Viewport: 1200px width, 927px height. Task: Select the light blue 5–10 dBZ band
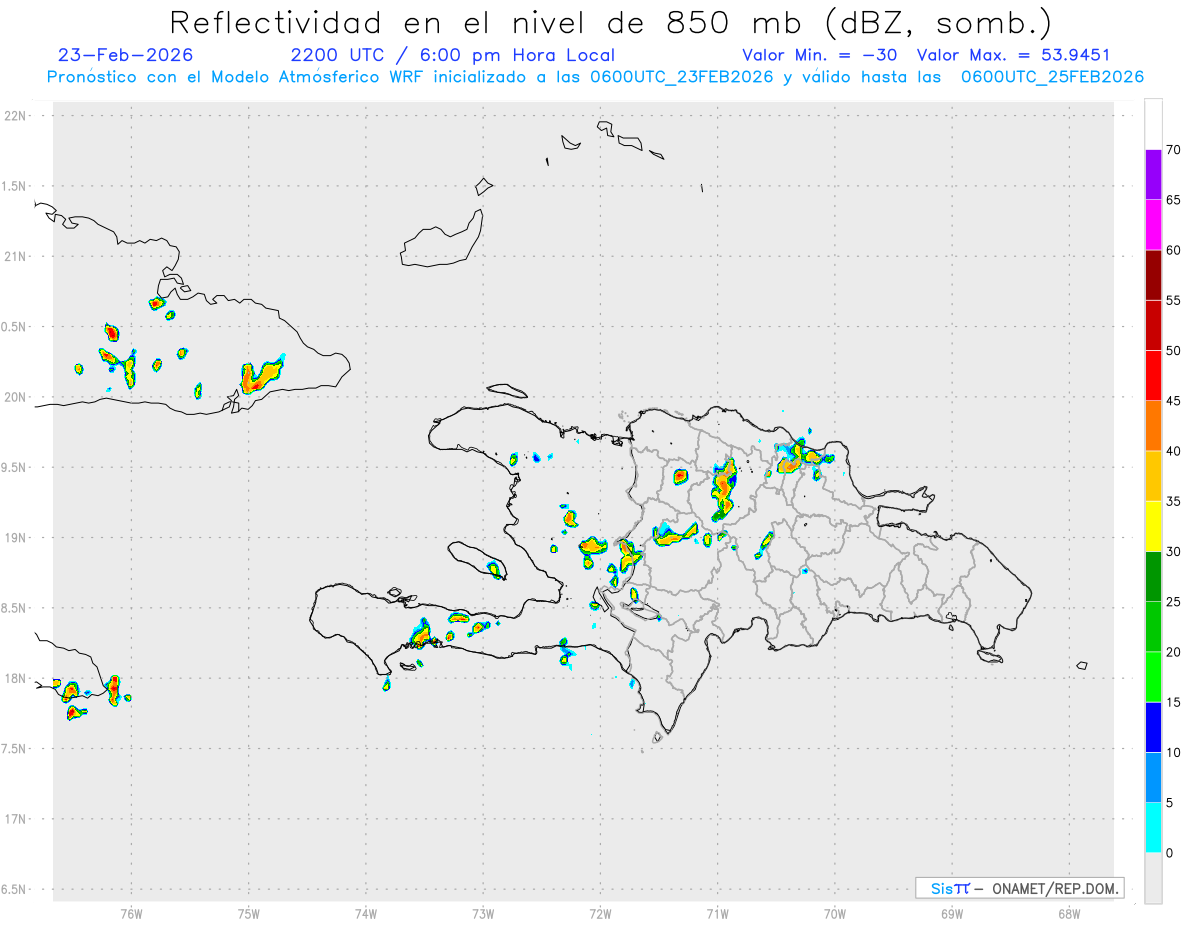(1153, 778)
